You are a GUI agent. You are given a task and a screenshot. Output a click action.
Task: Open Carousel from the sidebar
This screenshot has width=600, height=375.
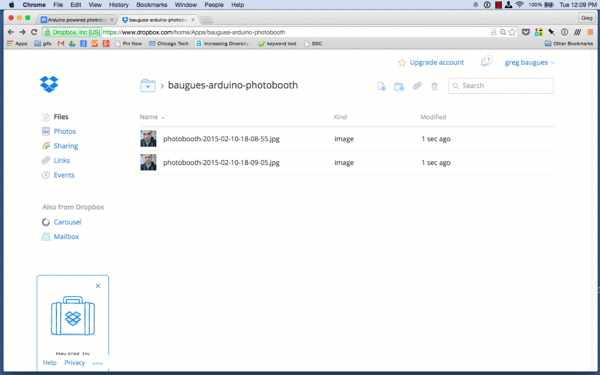click(x=67, y=222)
